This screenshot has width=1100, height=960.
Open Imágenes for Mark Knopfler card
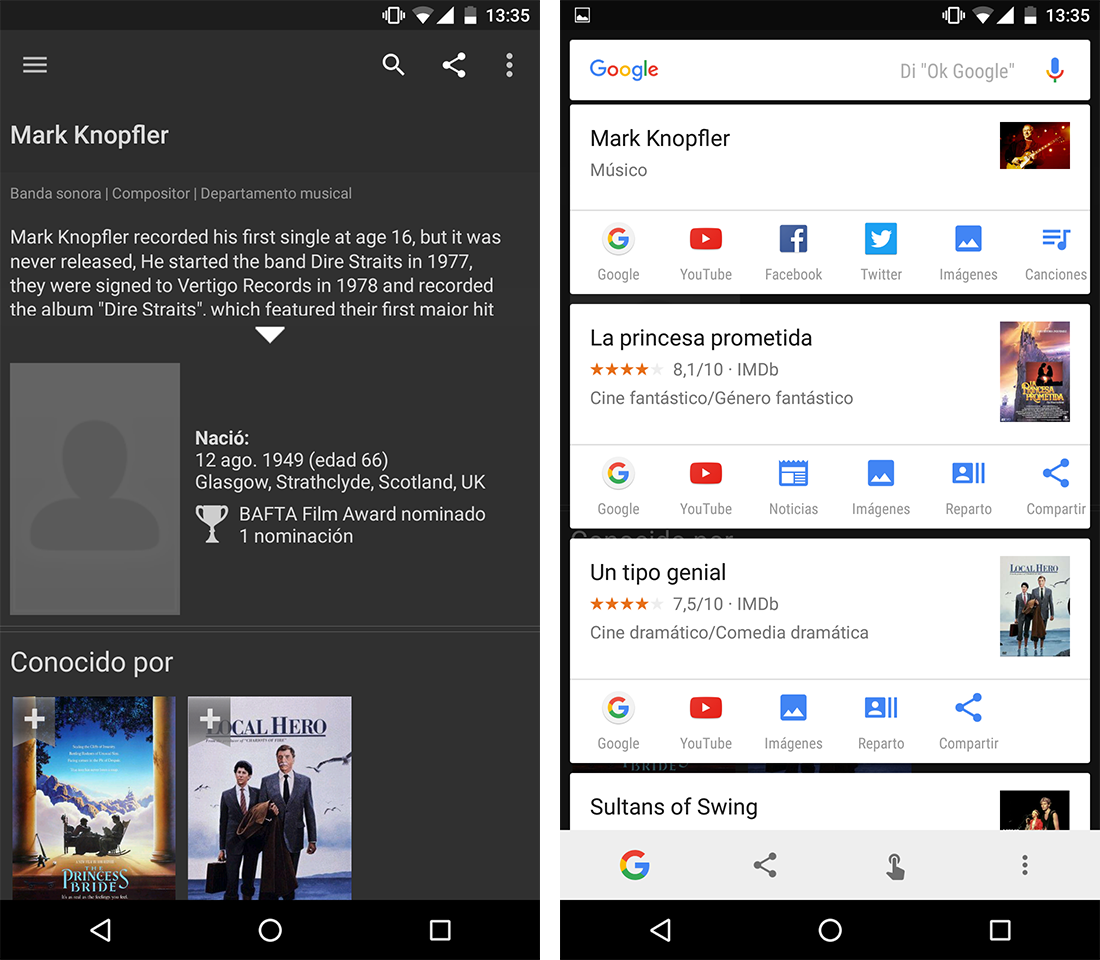[x=968, y=253]
